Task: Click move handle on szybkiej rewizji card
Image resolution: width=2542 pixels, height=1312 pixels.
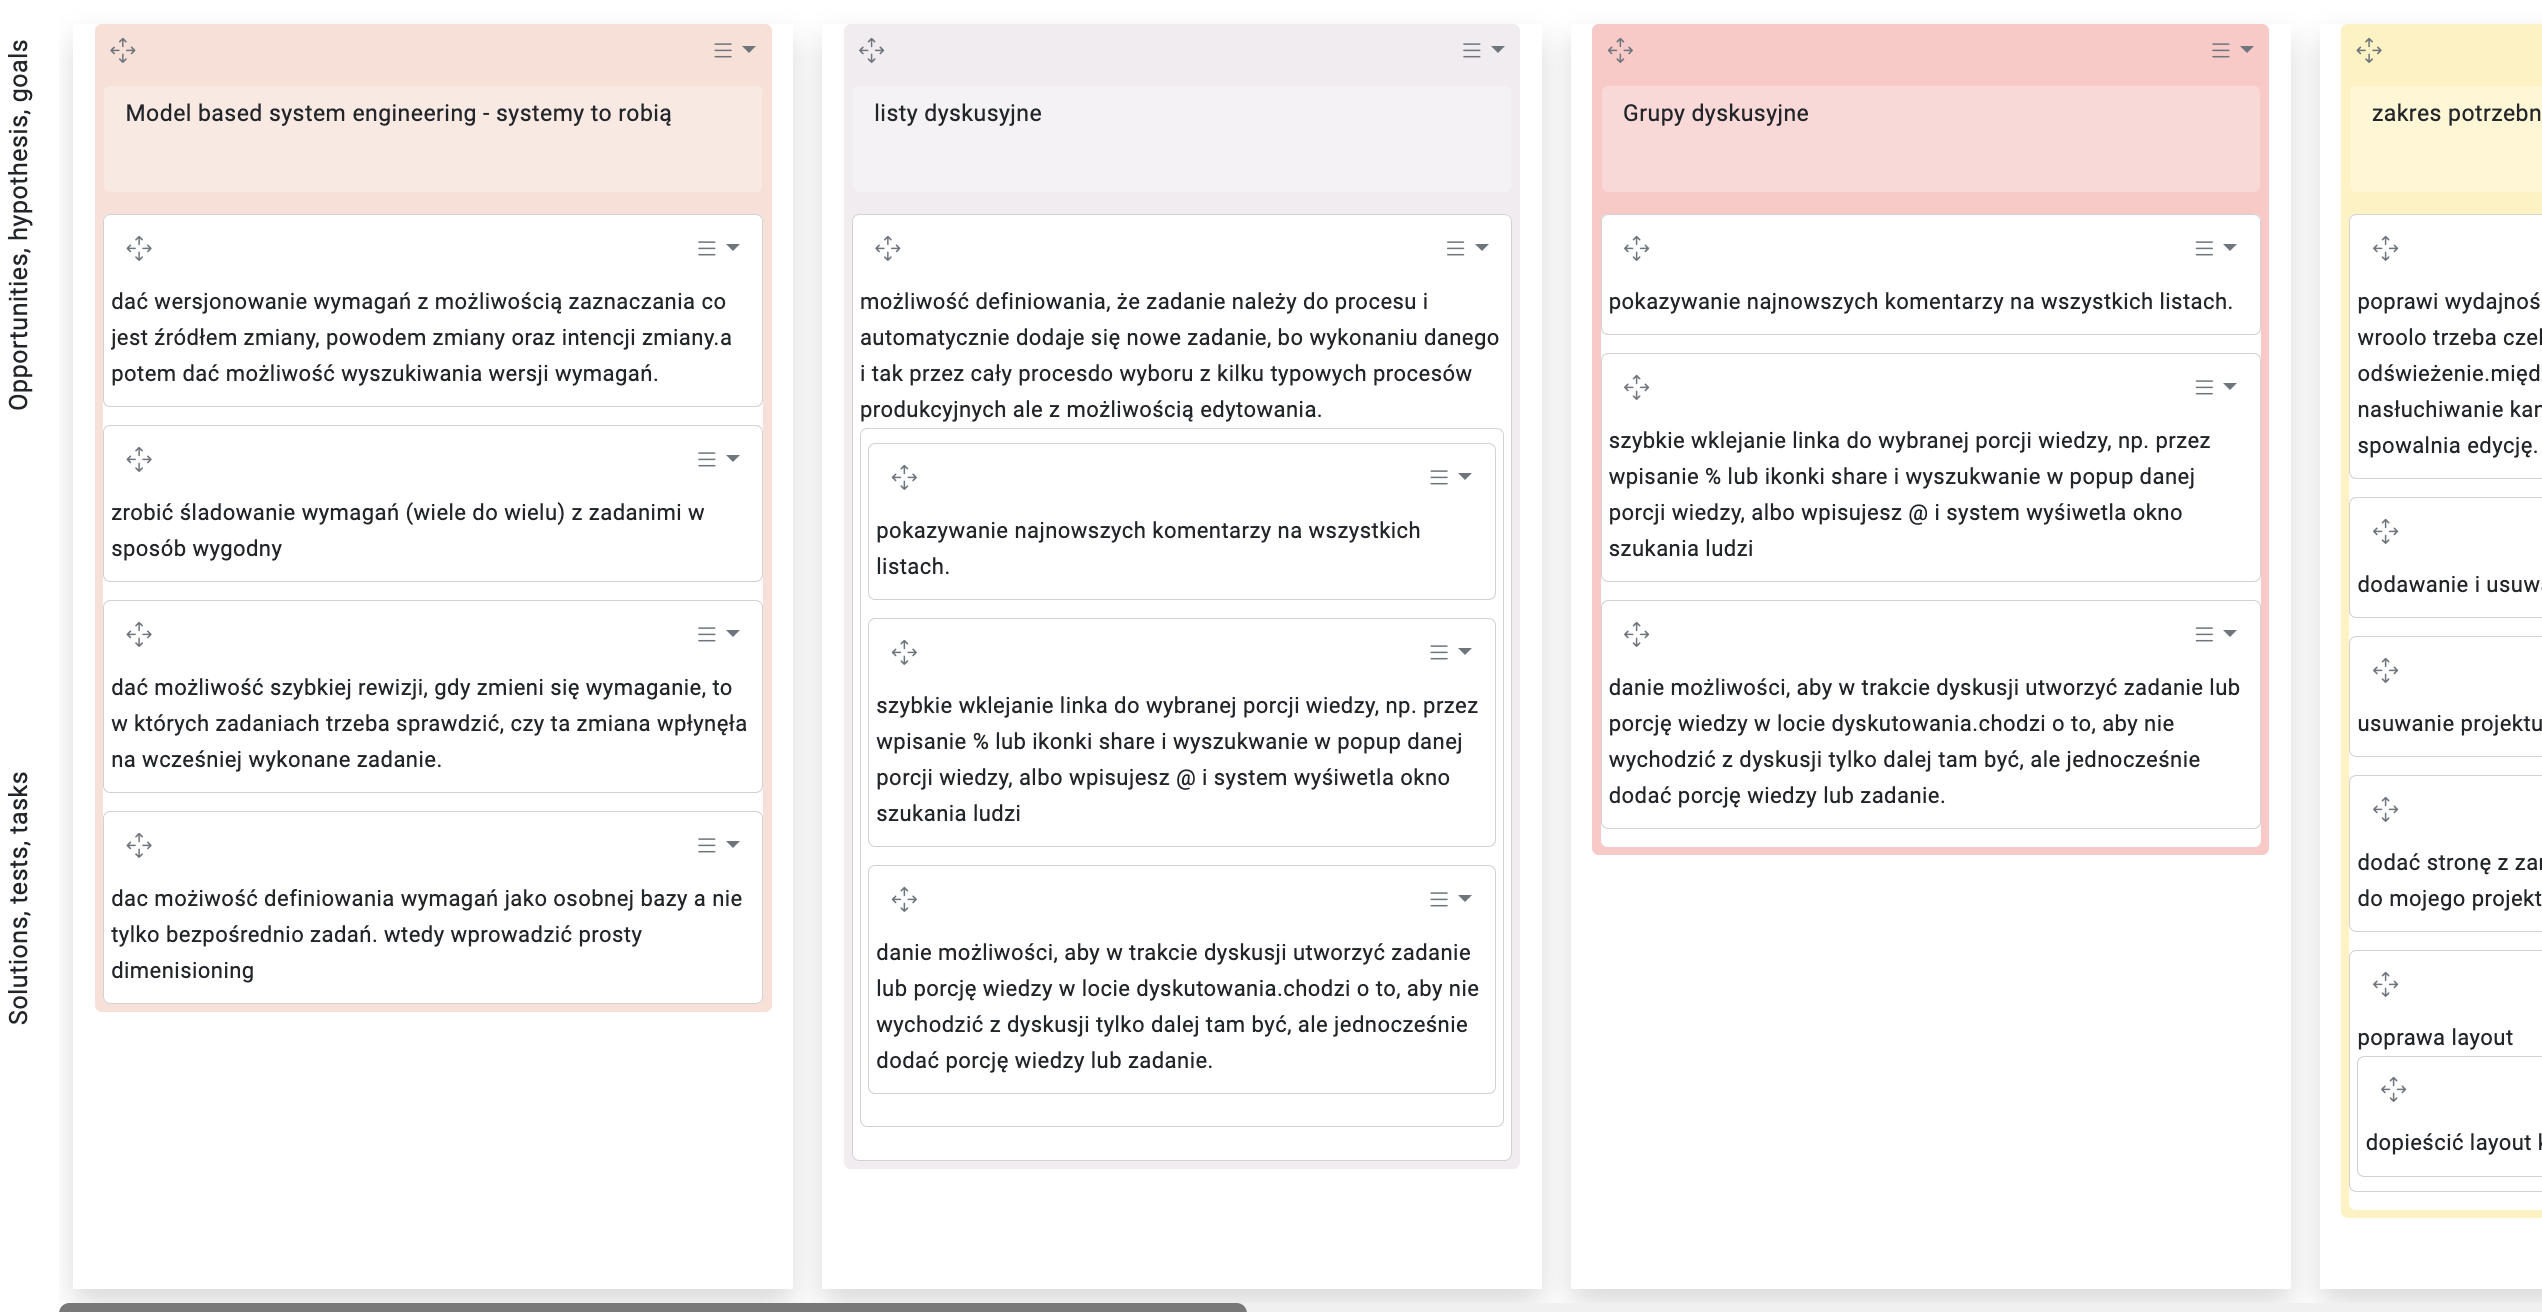Action: [x=139, y=634]
